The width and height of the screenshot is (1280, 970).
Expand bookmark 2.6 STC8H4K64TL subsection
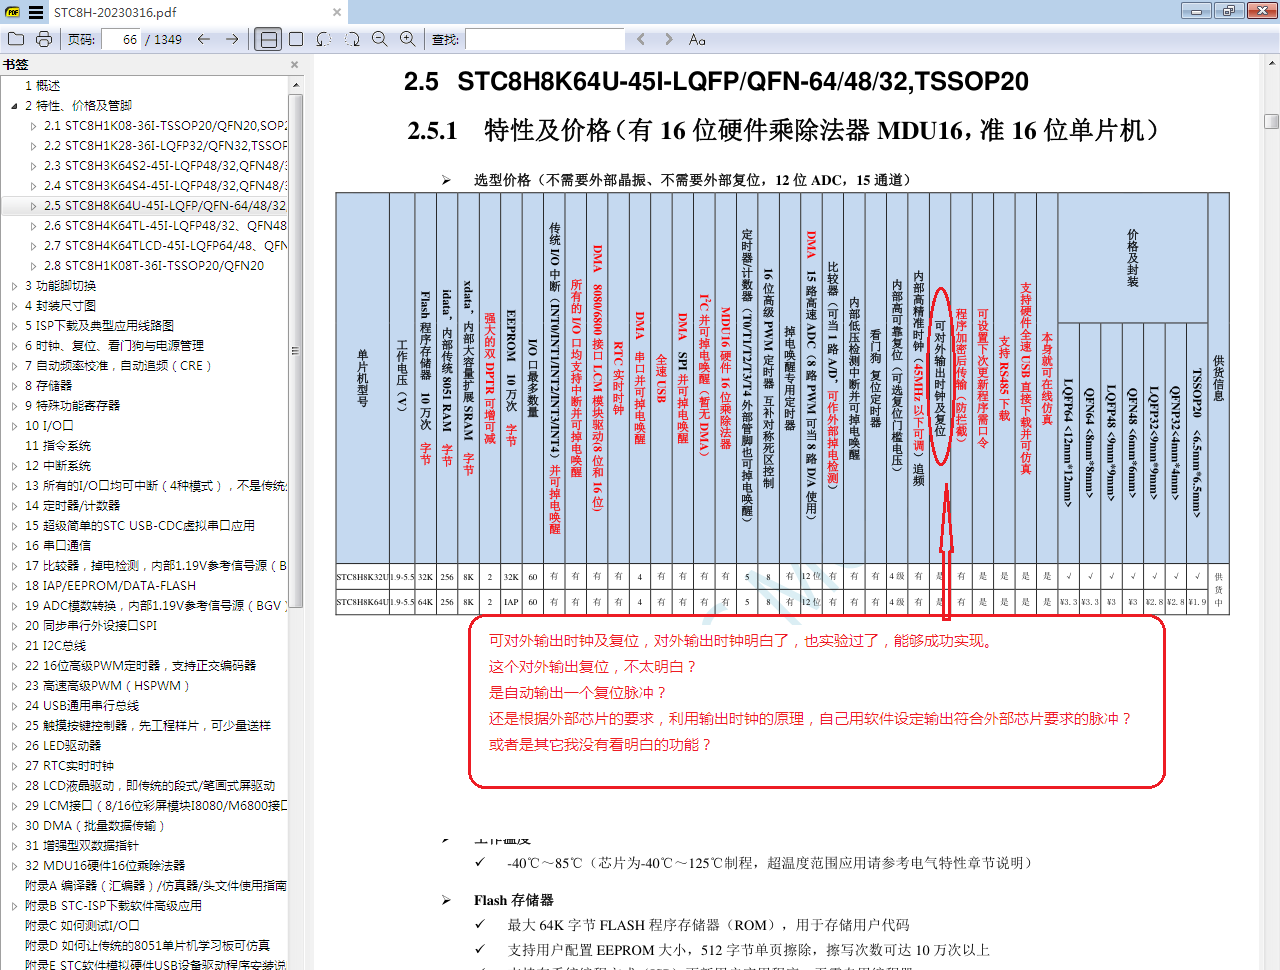coord(33,225)
